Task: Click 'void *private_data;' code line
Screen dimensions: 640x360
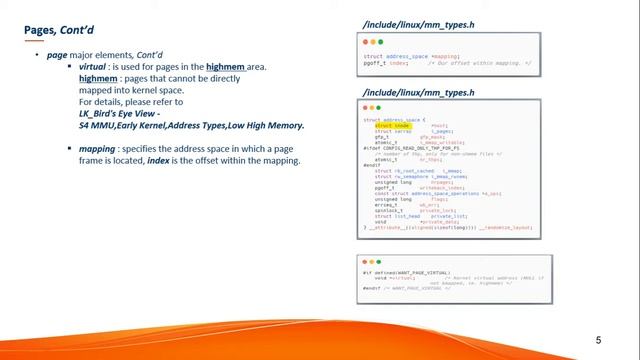Action: (417, 222)
